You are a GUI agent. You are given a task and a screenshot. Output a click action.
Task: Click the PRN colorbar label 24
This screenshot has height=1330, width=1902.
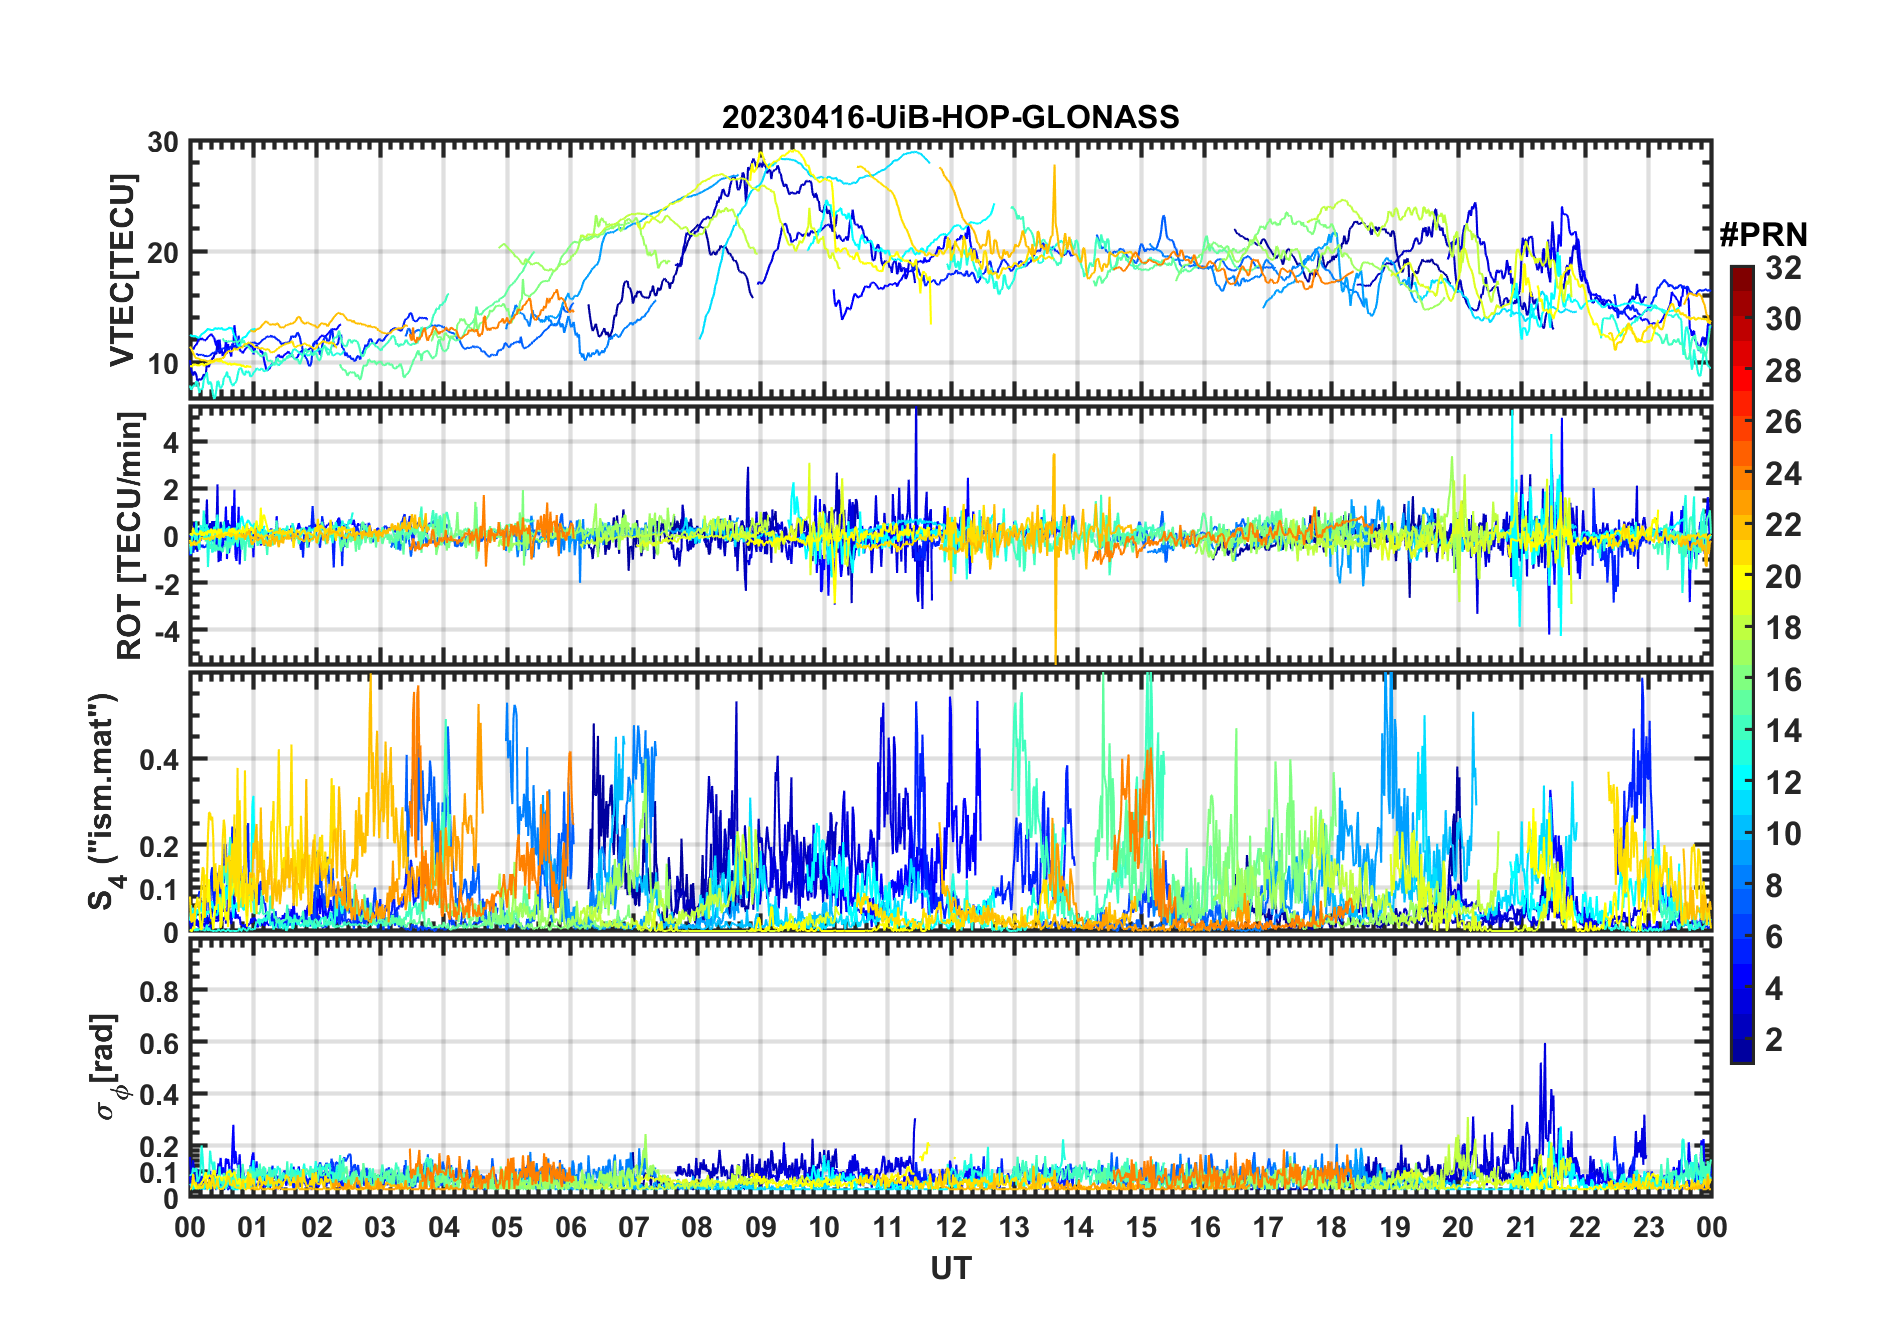1783,474
